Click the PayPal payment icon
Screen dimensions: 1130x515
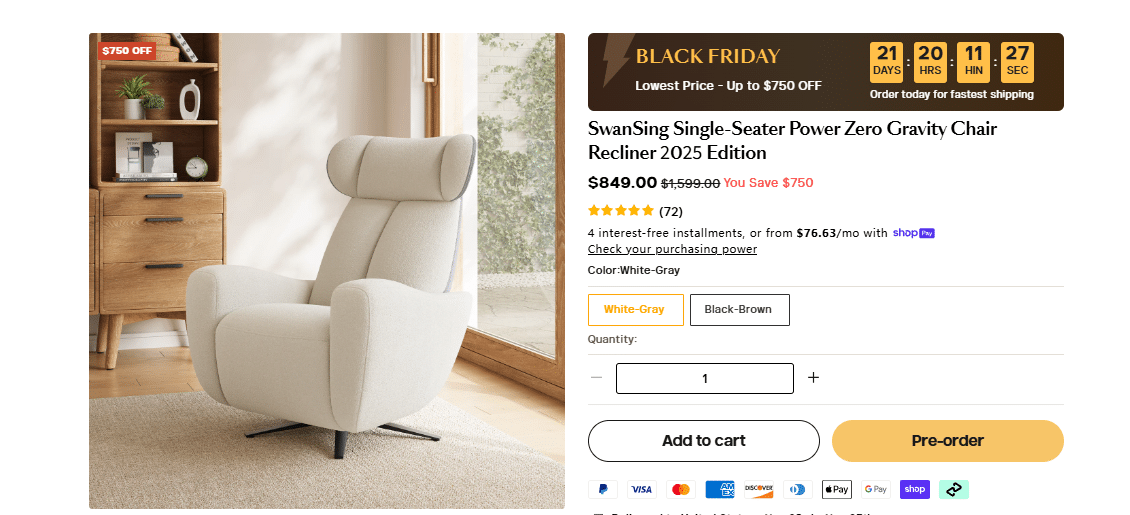[603, 489]
